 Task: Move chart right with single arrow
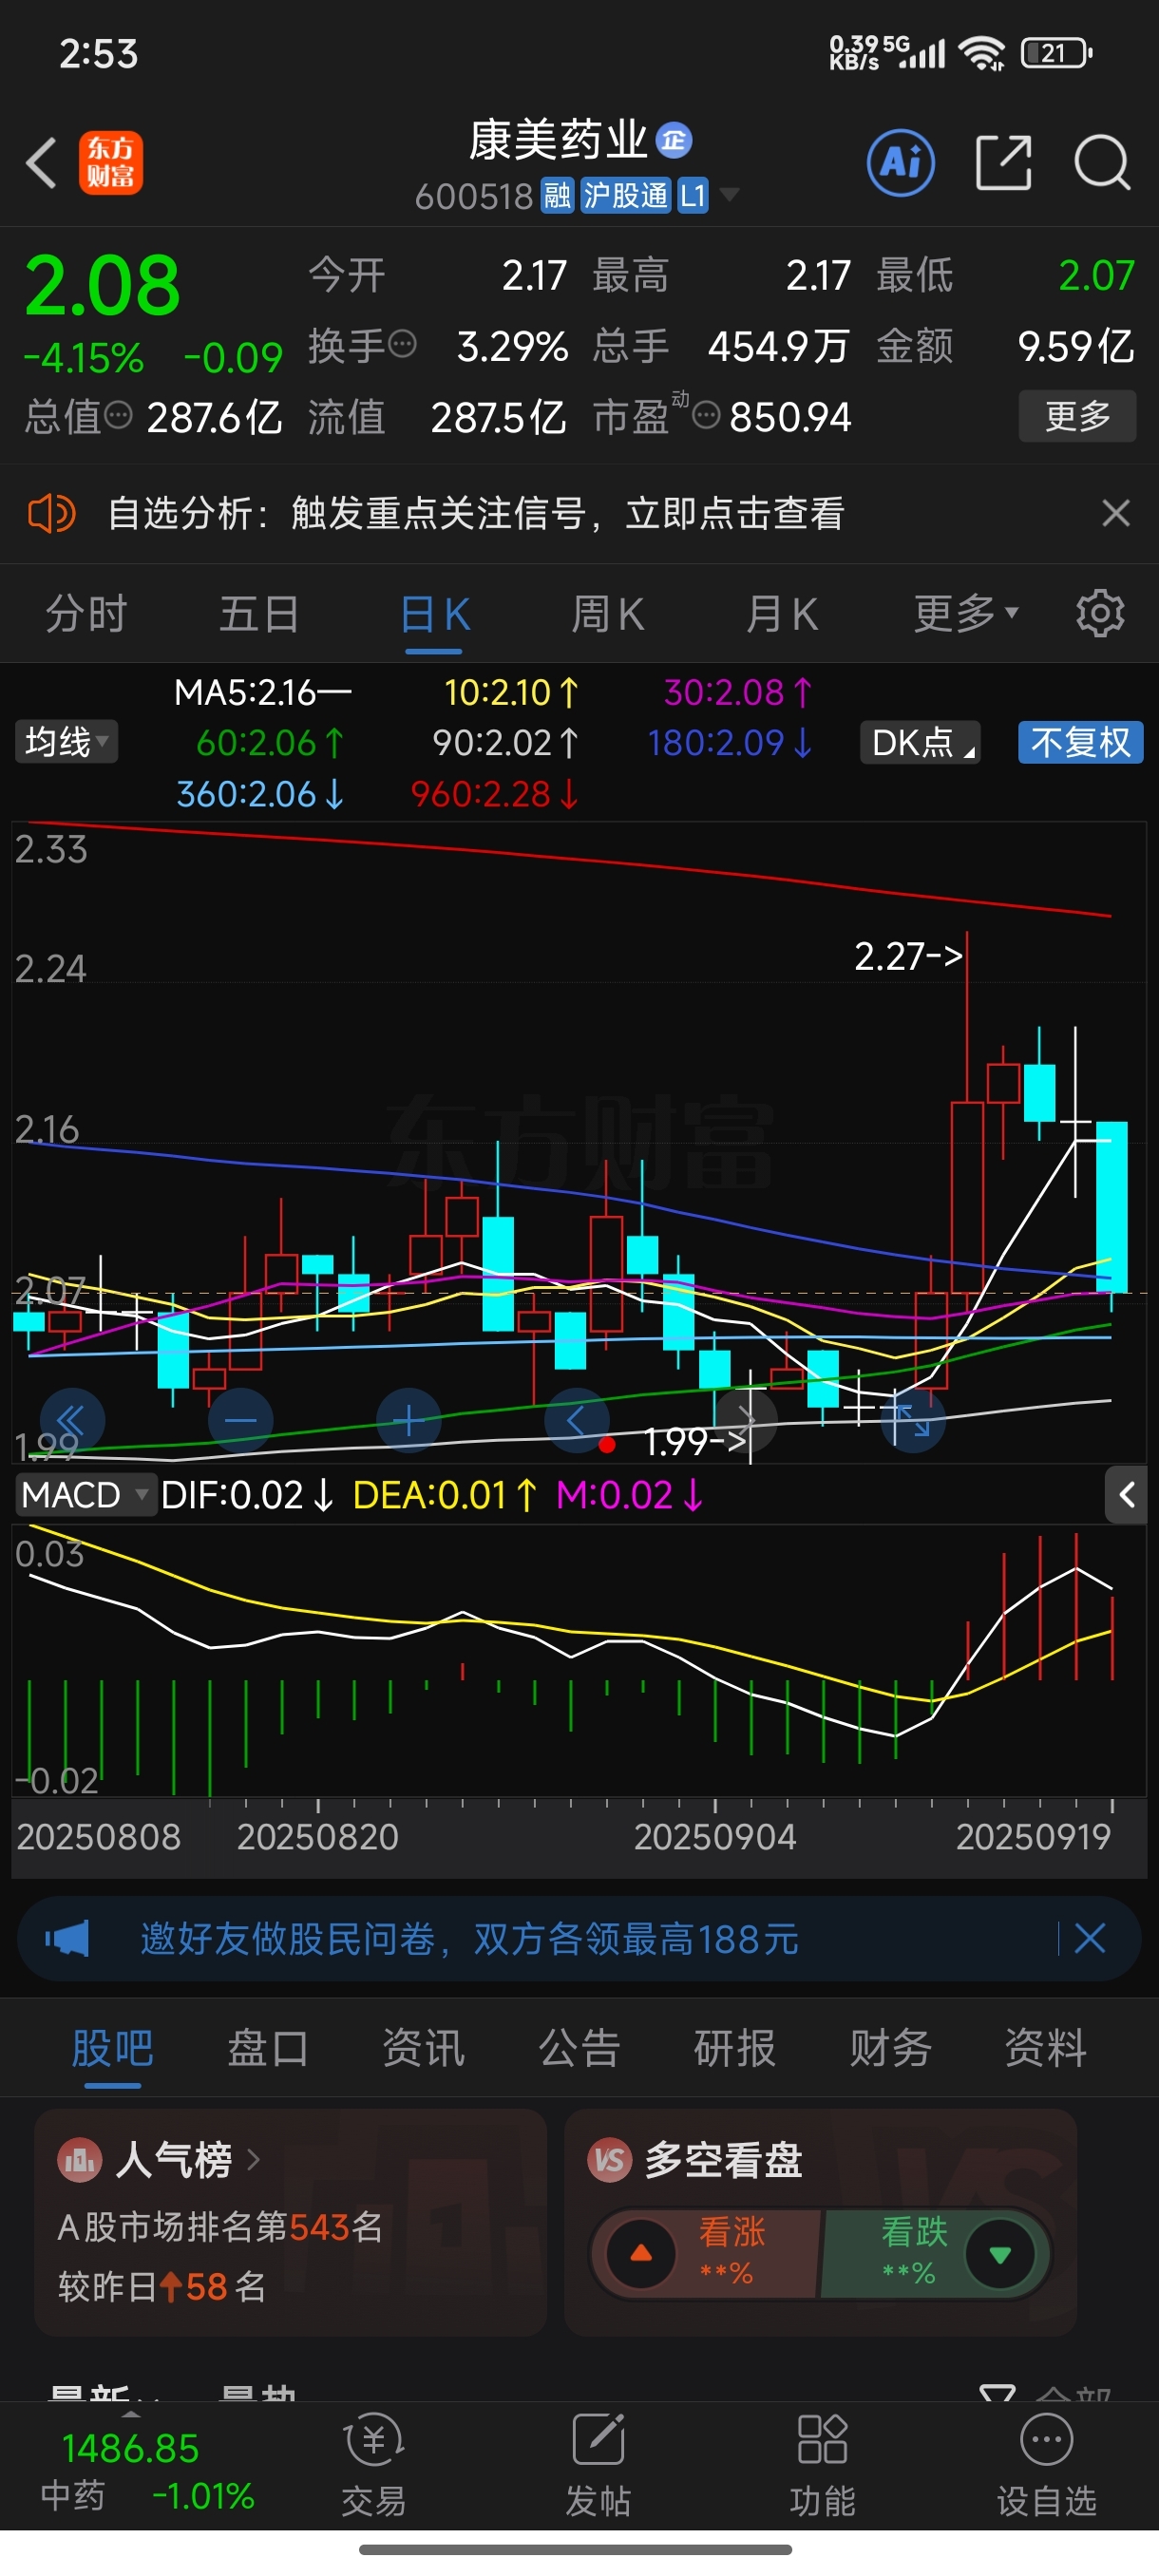(746, 1420)
